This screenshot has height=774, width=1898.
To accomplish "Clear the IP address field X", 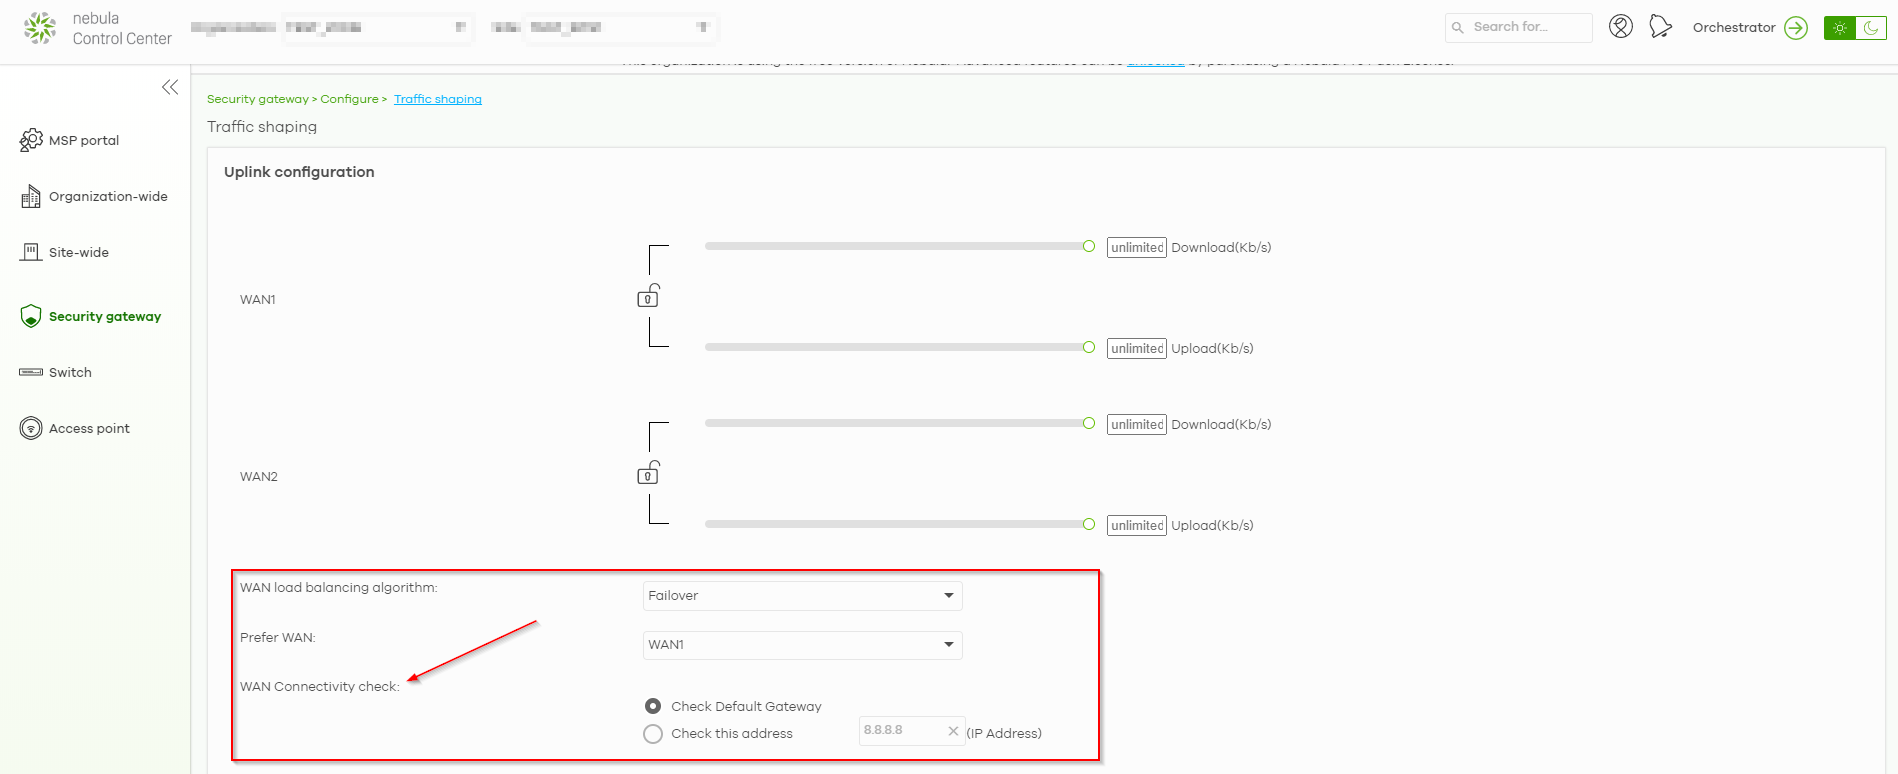I will click(x=953, y=731).
